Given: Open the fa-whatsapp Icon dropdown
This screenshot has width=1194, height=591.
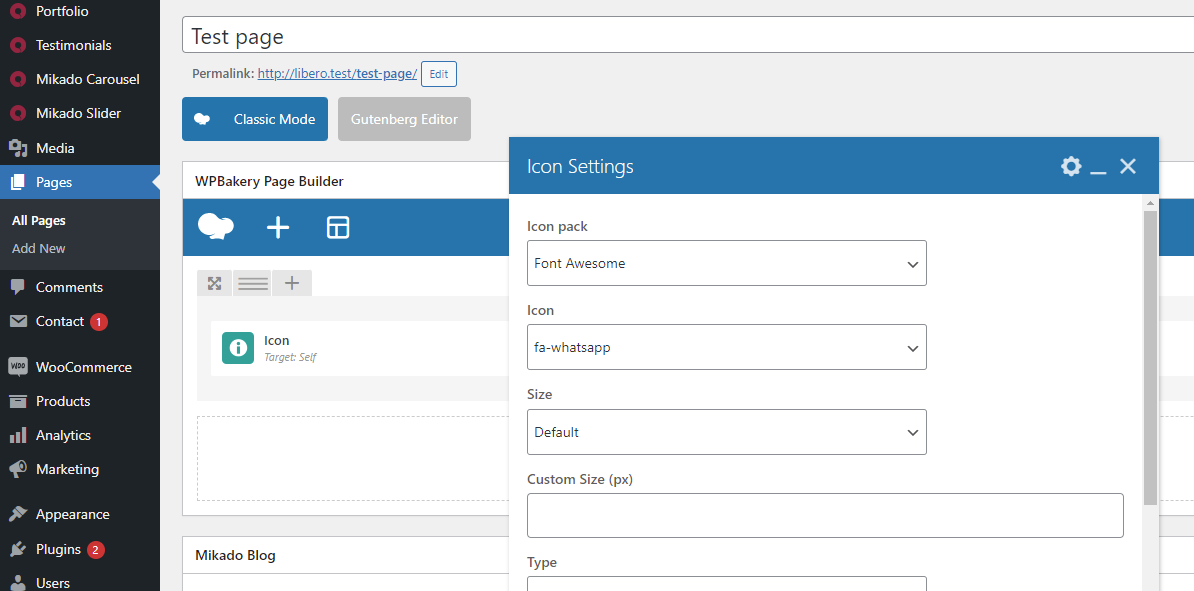Looking at the screenshot, I should 726,347.
